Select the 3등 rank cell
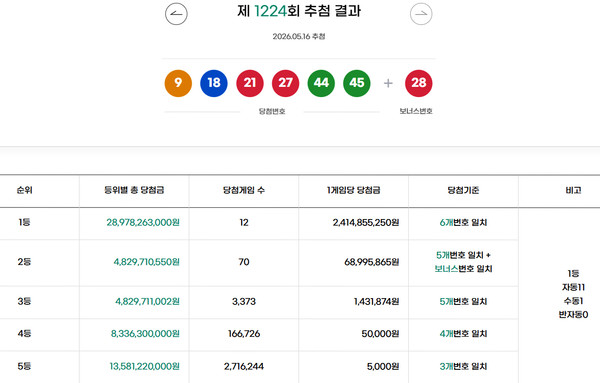This screenshot has width=600, height=383. point(24,301)
